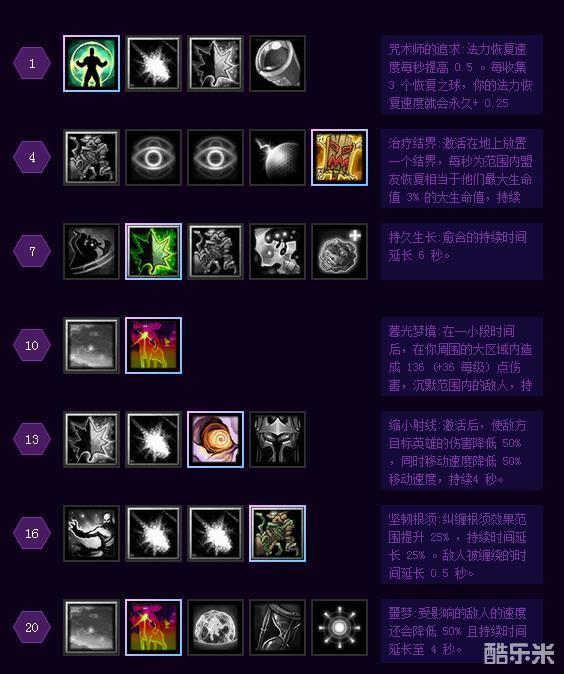The image size is (564, 674).
Task: Choose the colored Healing Ward totem talent
Action: [x=339, y=157]
